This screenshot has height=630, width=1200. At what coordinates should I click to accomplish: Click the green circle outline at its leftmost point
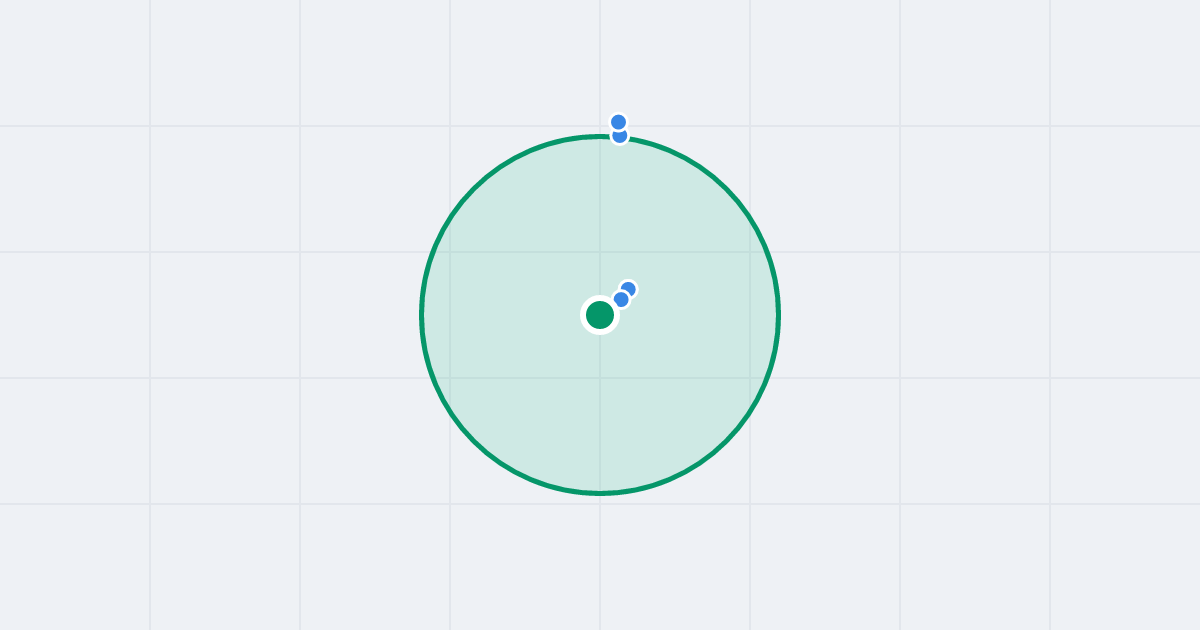[x=422, y=315]
